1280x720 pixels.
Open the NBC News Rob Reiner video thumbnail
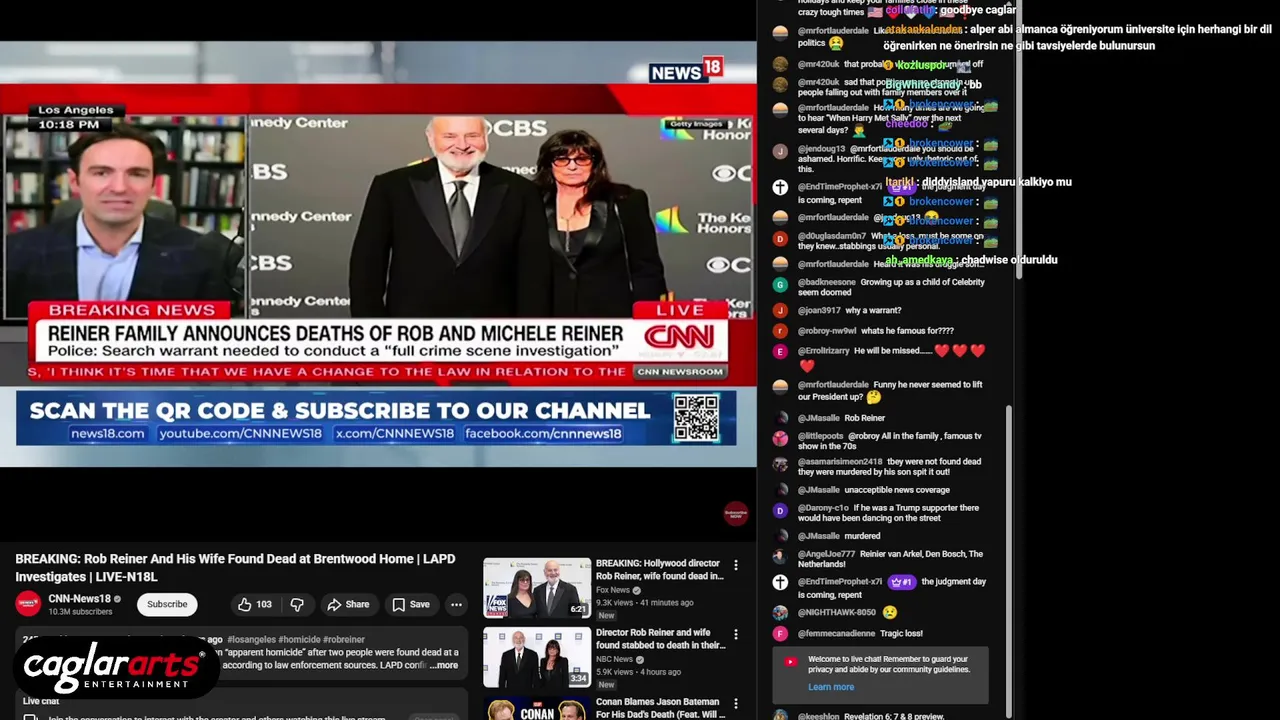(x=537, y=657)
